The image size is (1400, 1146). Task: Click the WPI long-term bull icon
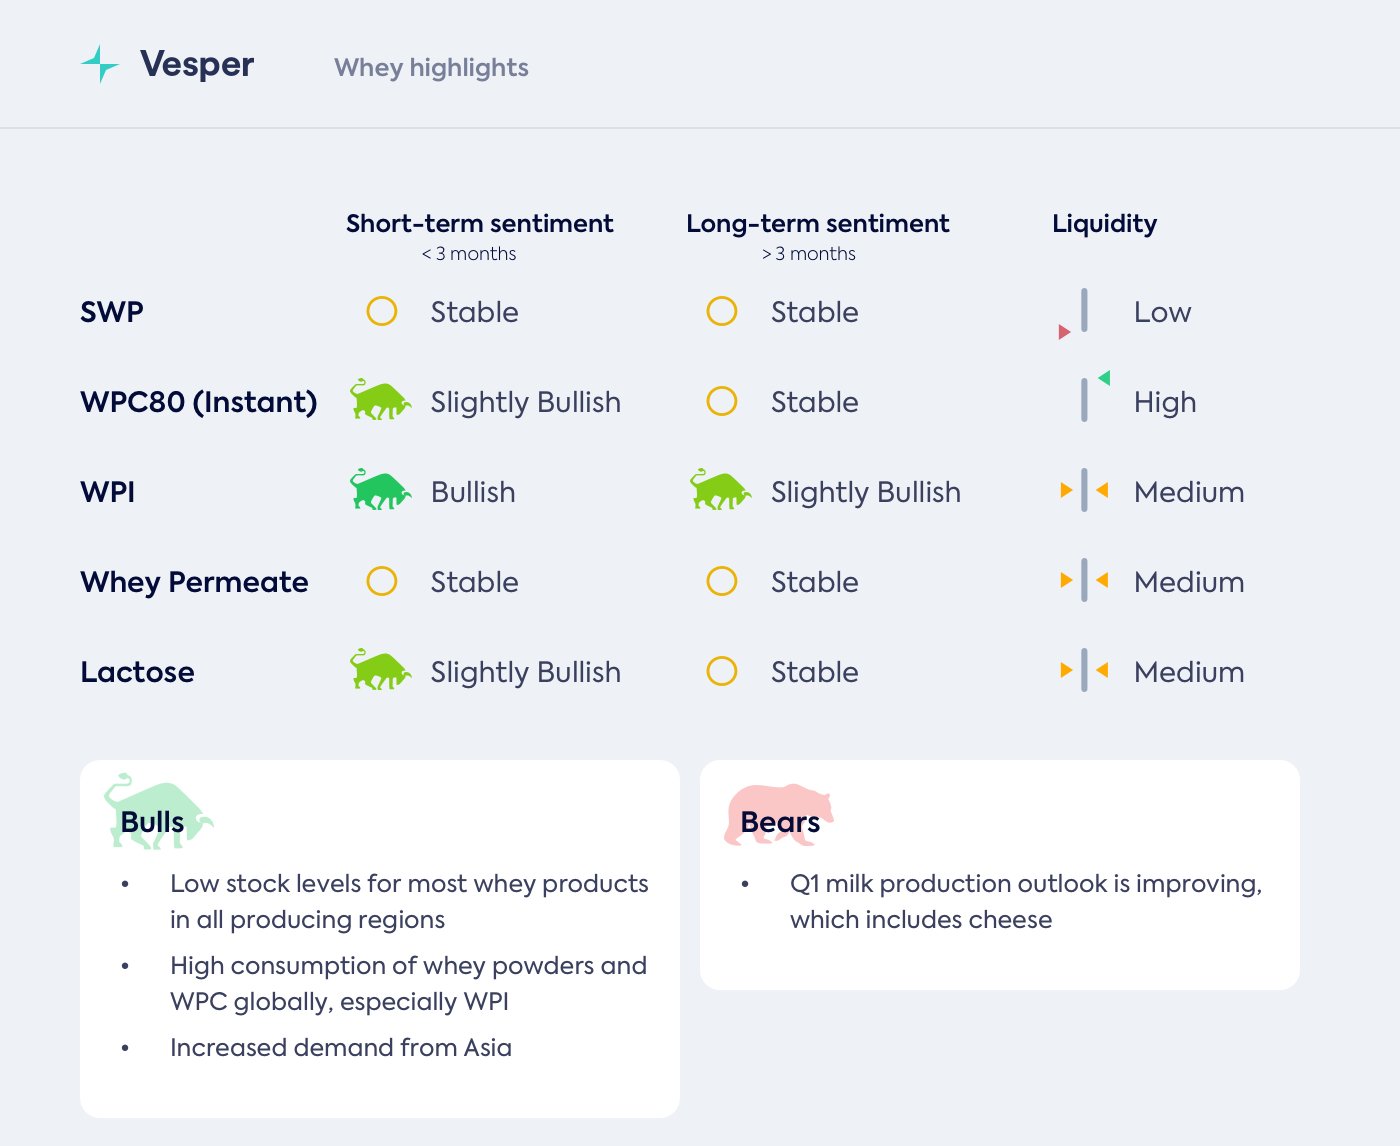720,490
